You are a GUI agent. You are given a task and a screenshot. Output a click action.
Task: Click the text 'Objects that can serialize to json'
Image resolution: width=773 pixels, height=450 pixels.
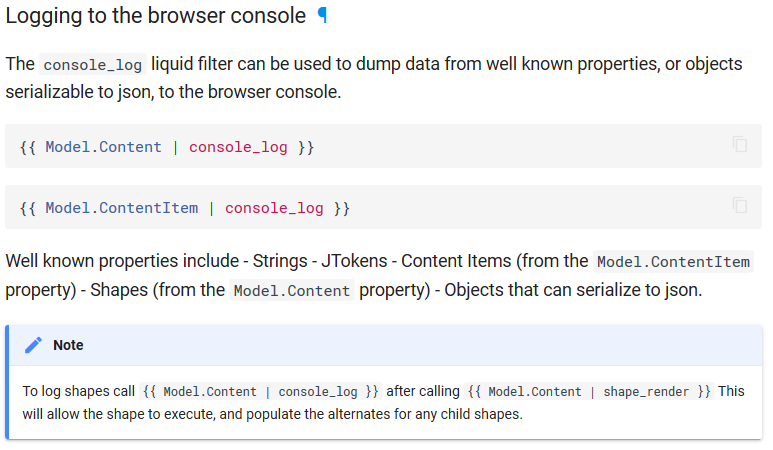(573, 290)
